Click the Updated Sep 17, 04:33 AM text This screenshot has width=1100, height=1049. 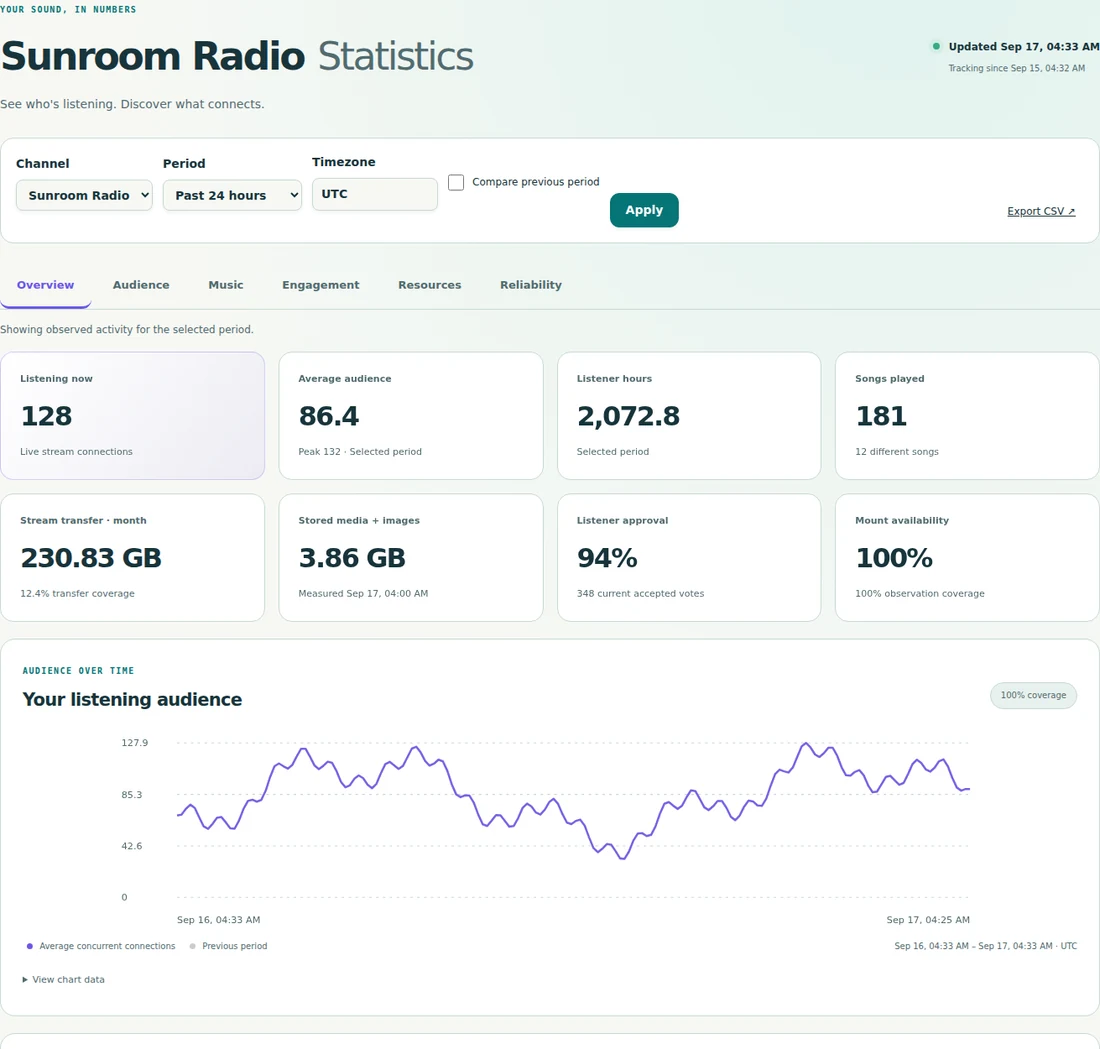click(x=1024, y=46)
